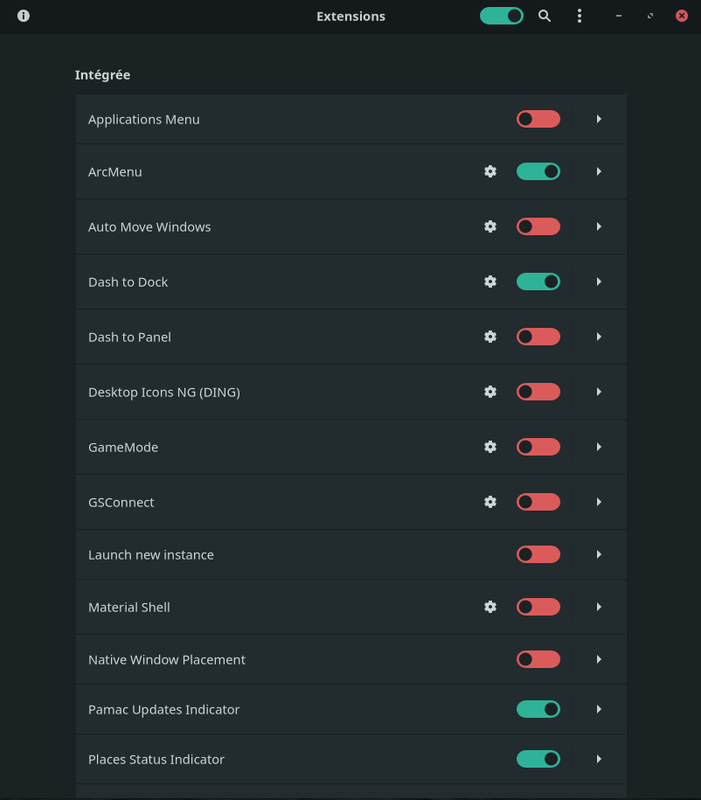Viewport: 701px width, 800px height.
Task: Open GameMode settings gear
Action: coord(490,447)
